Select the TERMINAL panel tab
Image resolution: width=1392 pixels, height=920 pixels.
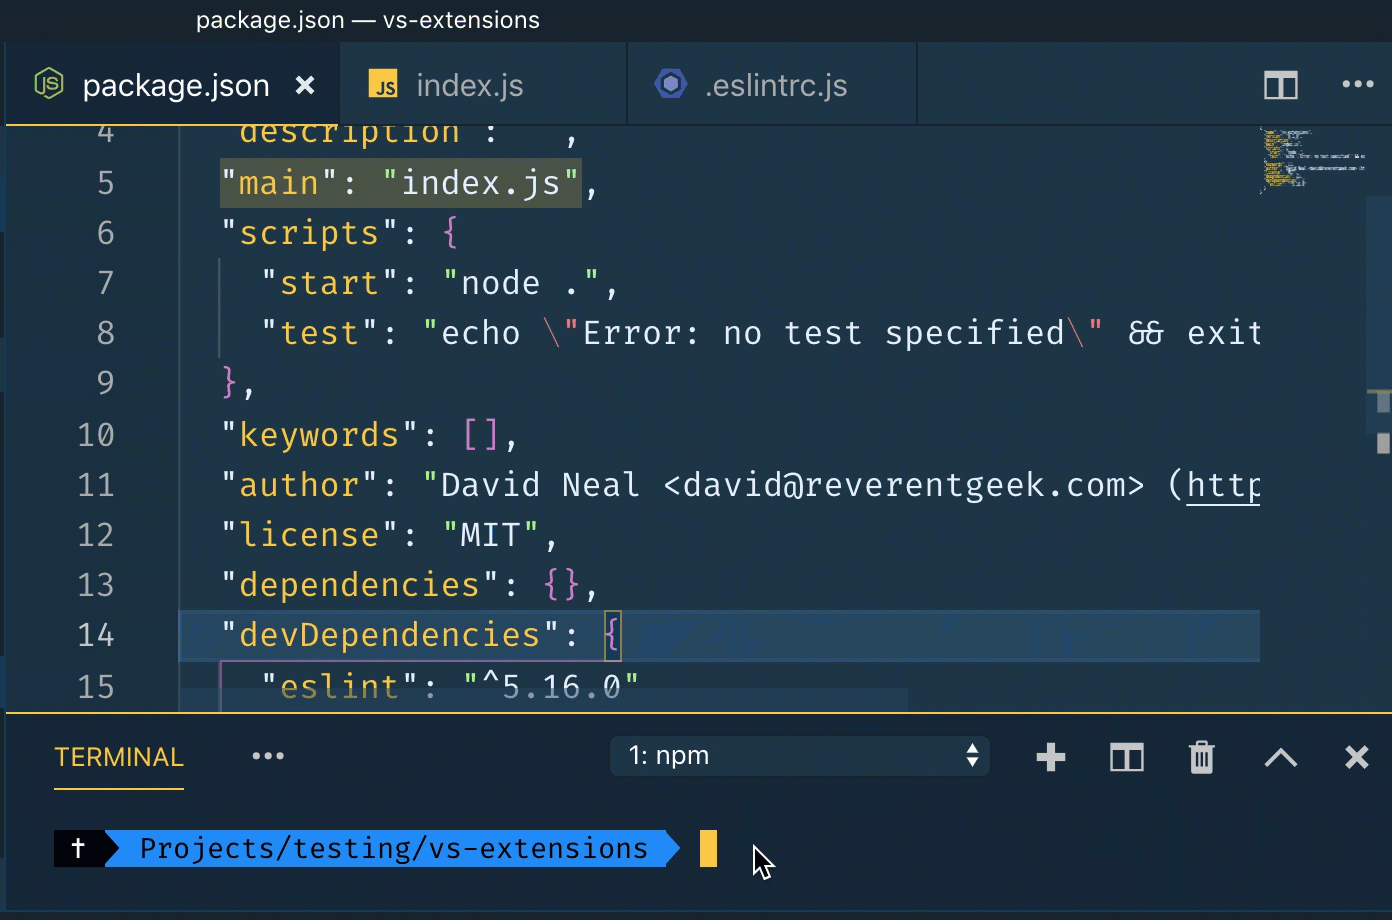point(119,757)
